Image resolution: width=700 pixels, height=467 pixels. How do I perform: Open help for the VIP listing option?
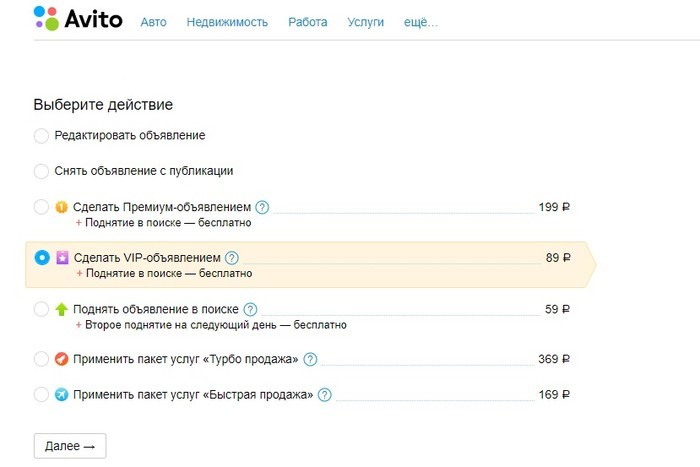[x=232, y=258]
